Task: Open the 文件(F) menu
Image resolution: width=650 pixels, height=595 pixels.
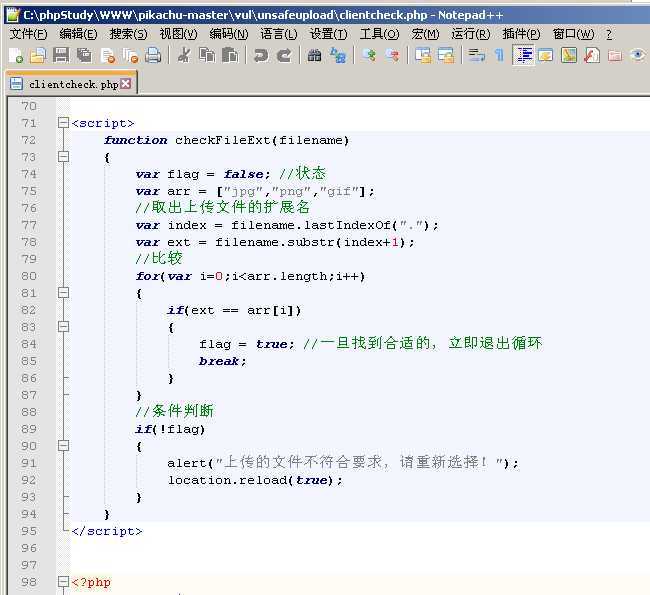Action: click(x=28, y=34)
